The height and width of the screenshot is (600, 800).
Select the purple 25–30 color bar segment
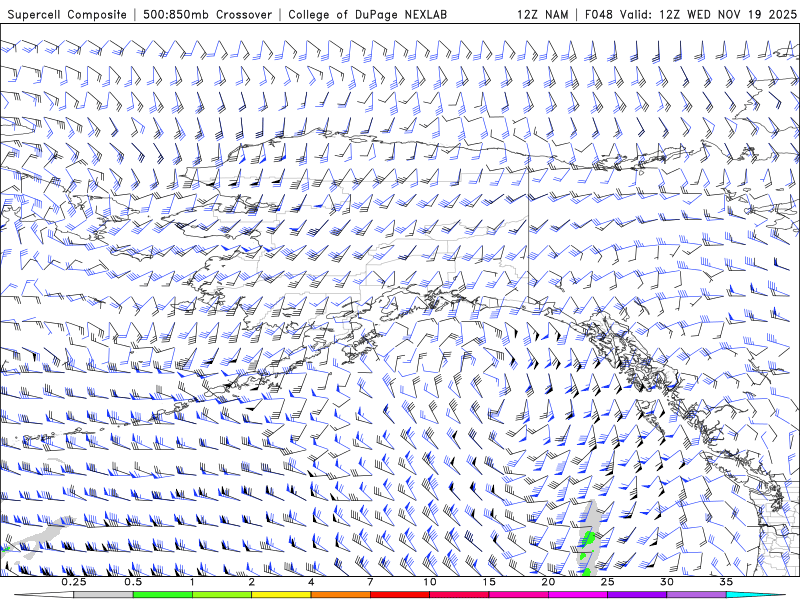637,595
